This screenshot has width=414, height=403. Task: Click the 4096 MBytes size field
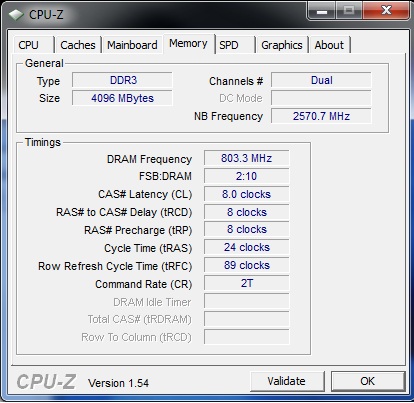[x=122, y=98]
